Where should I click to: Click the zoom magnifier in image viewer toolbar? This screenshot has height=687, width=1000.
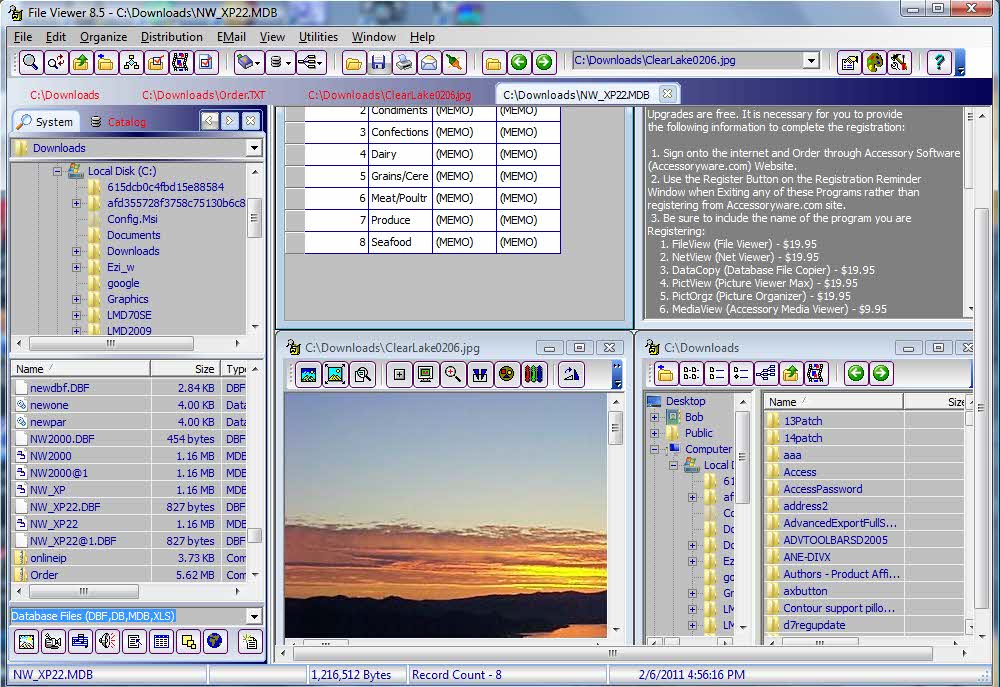(453, 375)
